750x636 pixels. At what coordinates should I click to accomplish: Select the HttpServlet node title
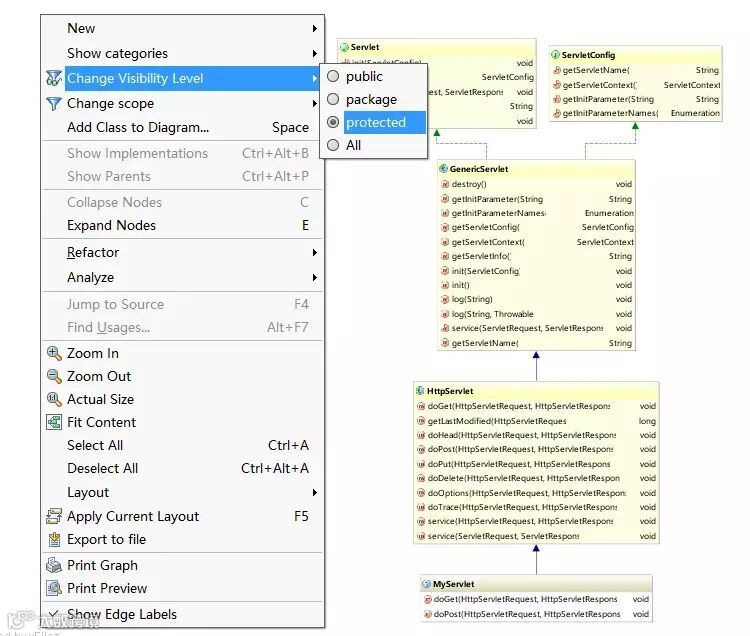(450, 391)
